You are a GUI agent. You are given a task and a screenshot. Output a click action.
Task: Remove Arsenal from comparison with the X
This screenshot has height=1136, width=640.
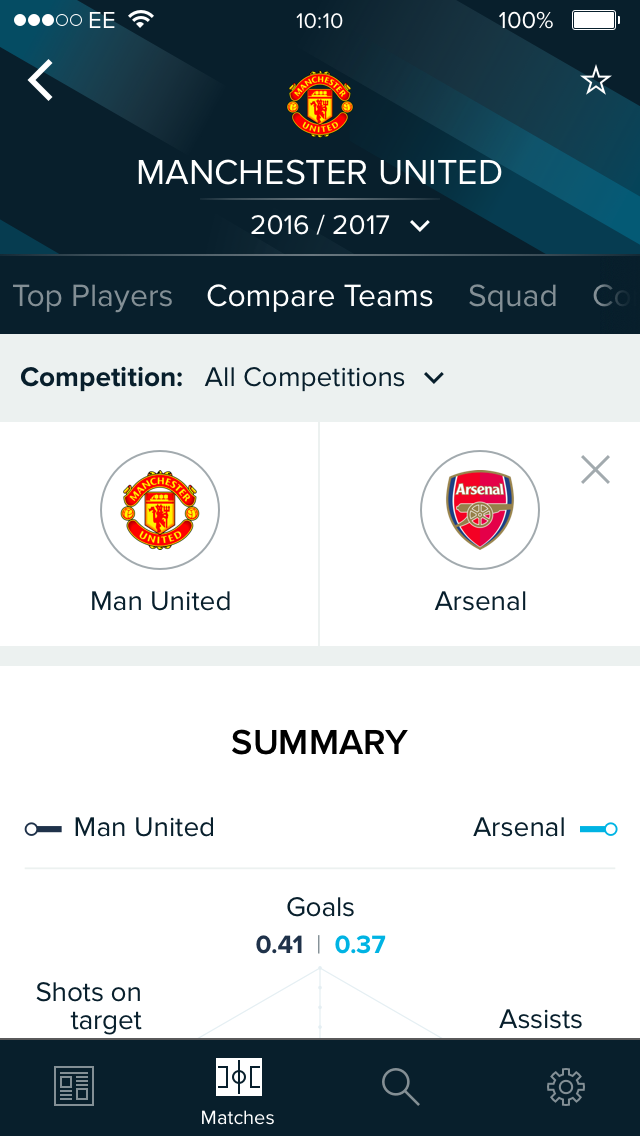(x=595, y=468)
